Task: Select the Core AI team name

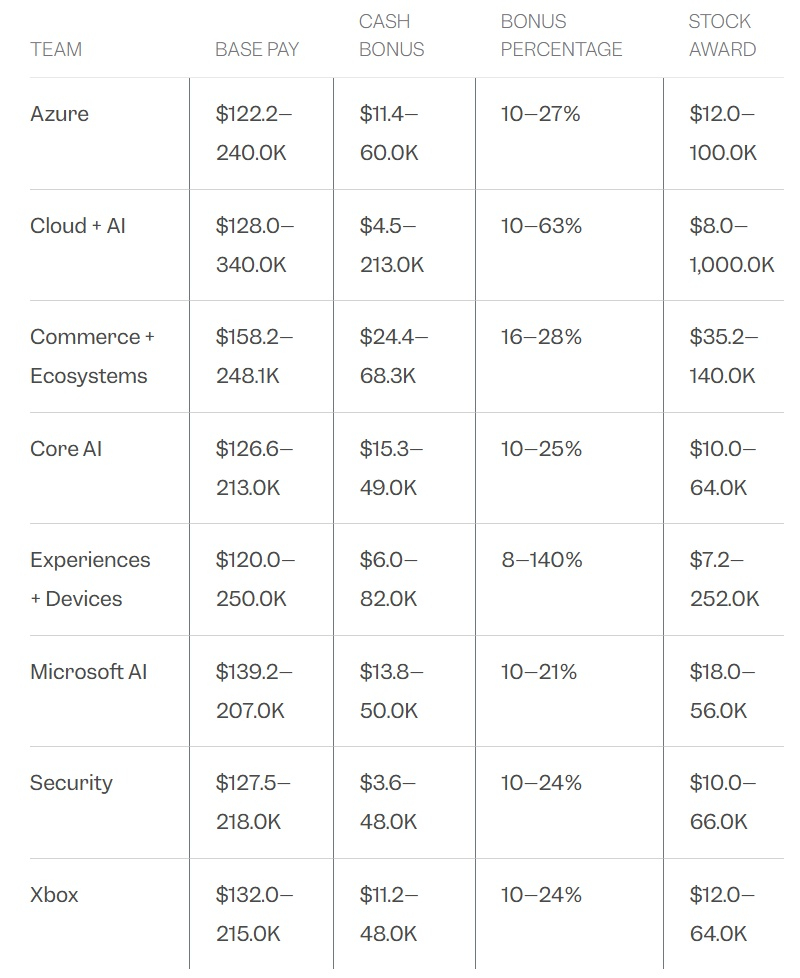Action: [x=66, y=449]
